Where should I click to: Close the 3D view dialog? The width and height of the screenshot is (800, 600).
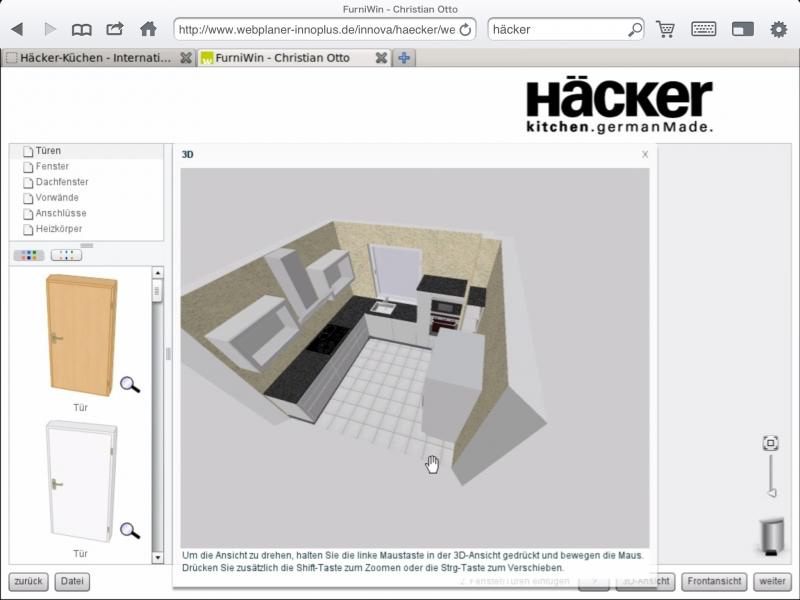tap(645, 154)
